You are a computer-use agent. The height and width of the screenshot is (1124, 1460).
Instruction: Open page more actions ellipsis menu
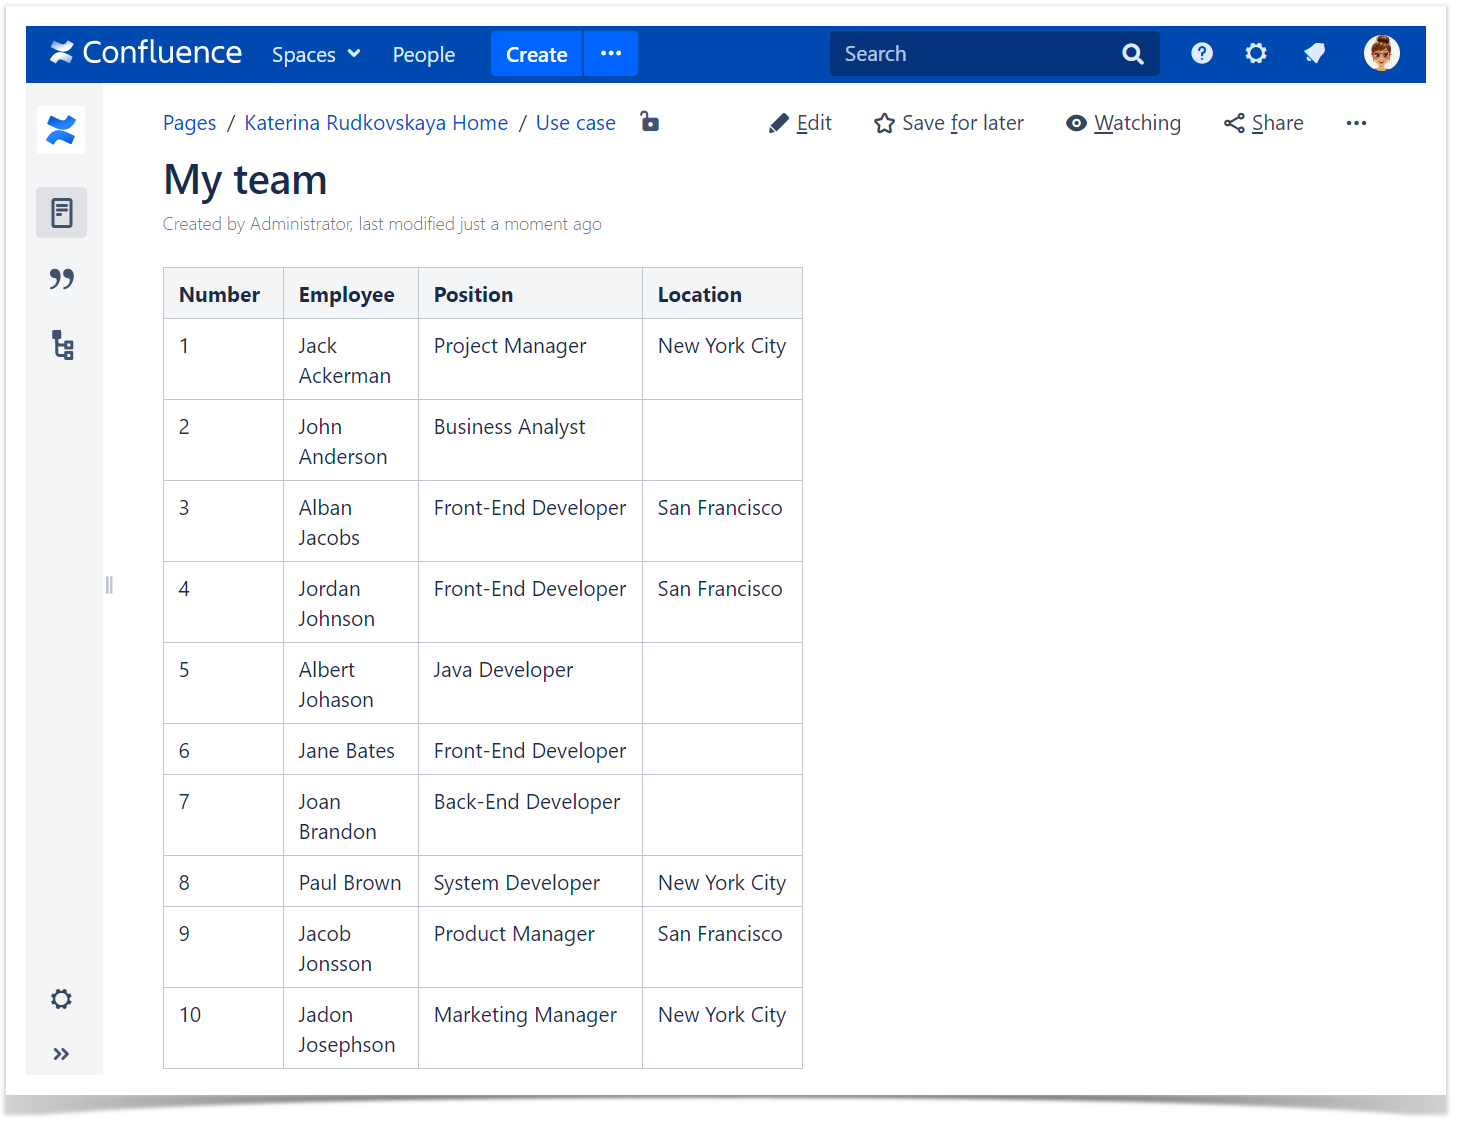[1356, 123]
